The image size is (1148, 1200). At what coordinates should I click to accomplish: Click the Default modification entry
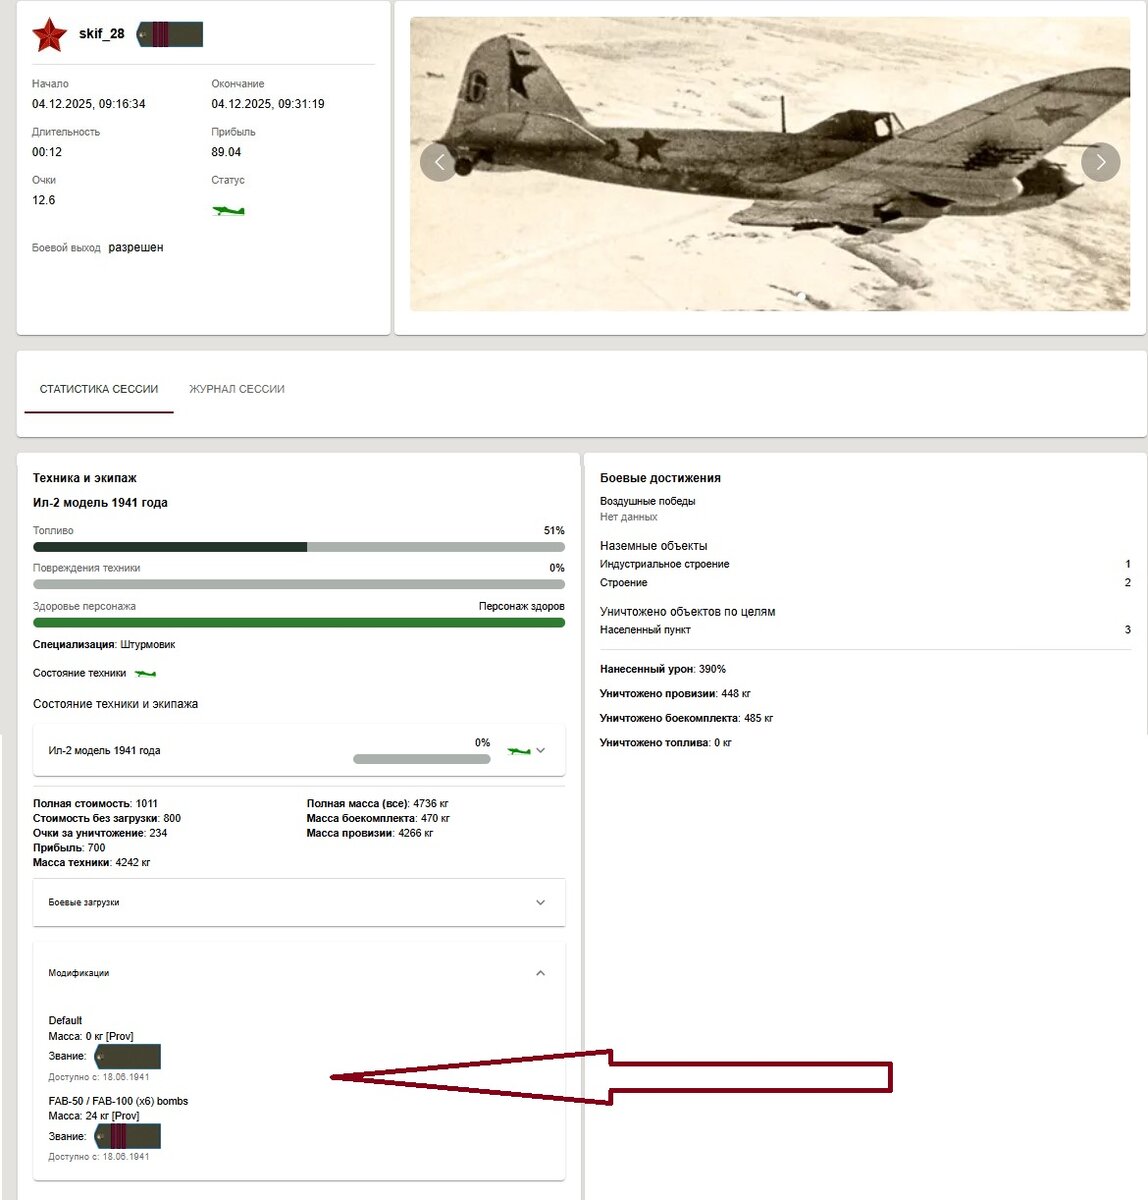pos(65,1021)
